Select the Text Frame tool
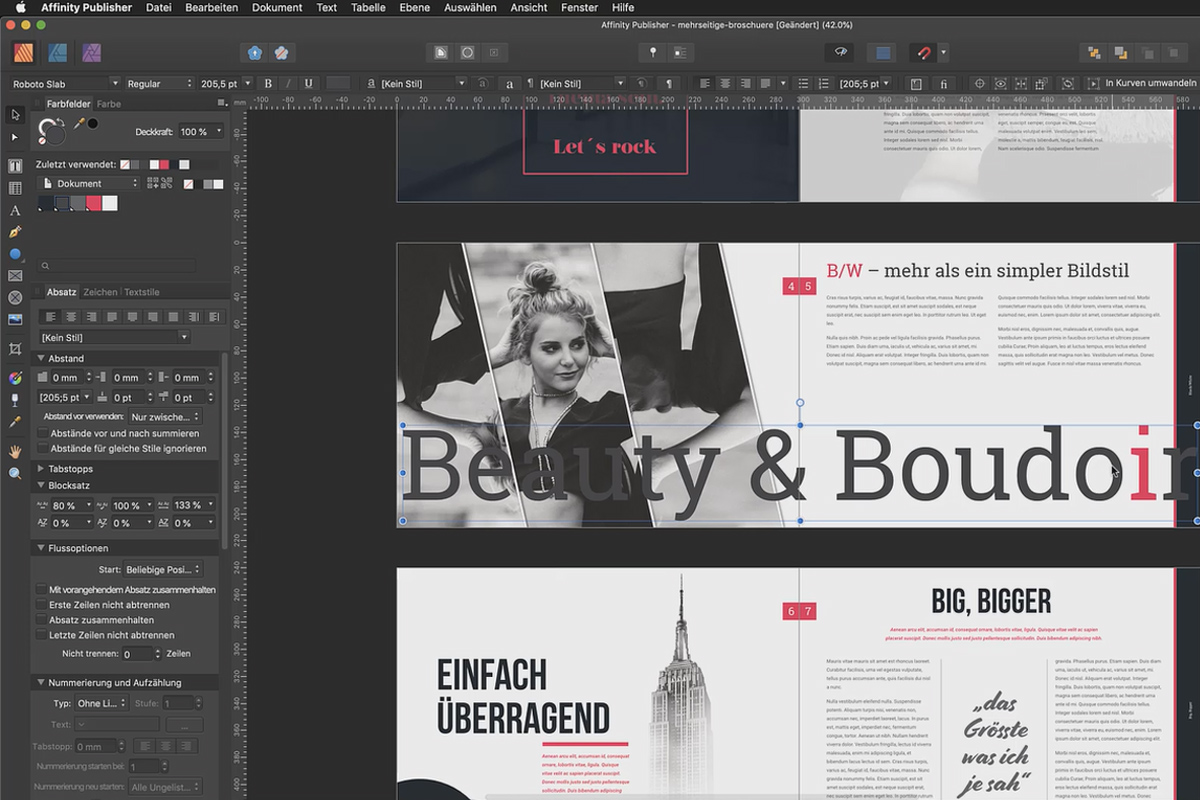This screenshot has width=1200, height=800. click(x=14, y=165)
